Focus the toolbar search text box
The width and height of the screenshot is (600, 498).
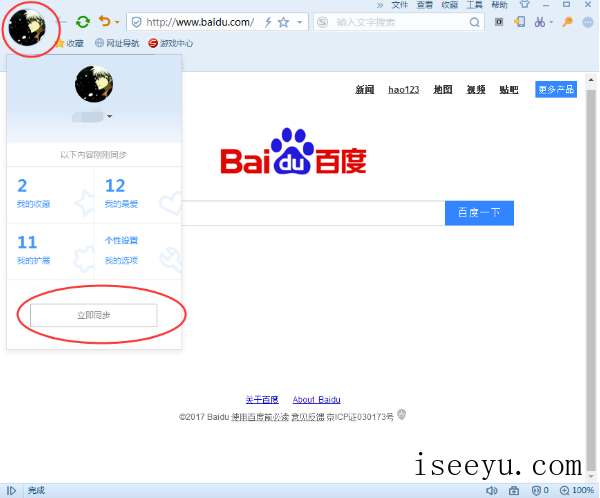398,22
